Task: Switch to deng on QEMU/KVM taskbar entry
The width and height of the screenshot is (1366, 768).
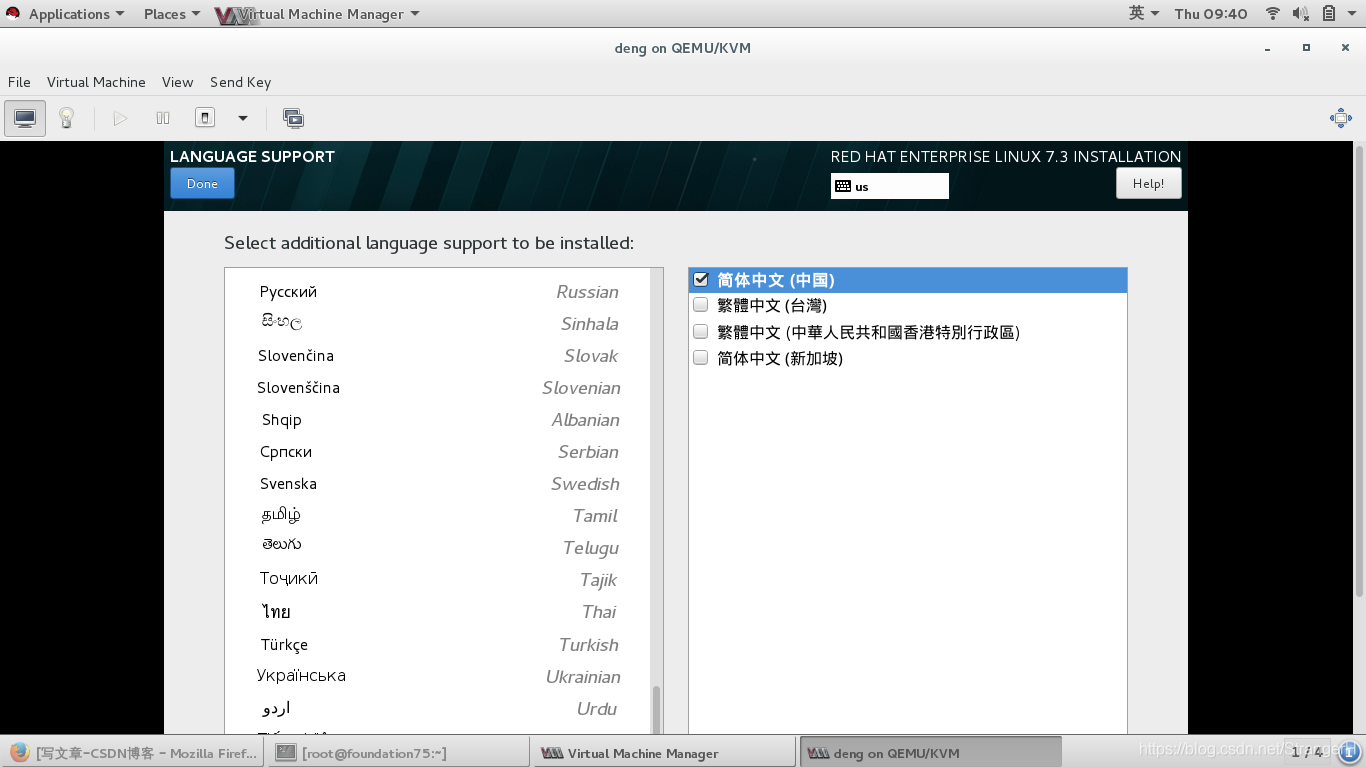Action: pyautogui.click(x=931, y=753)
